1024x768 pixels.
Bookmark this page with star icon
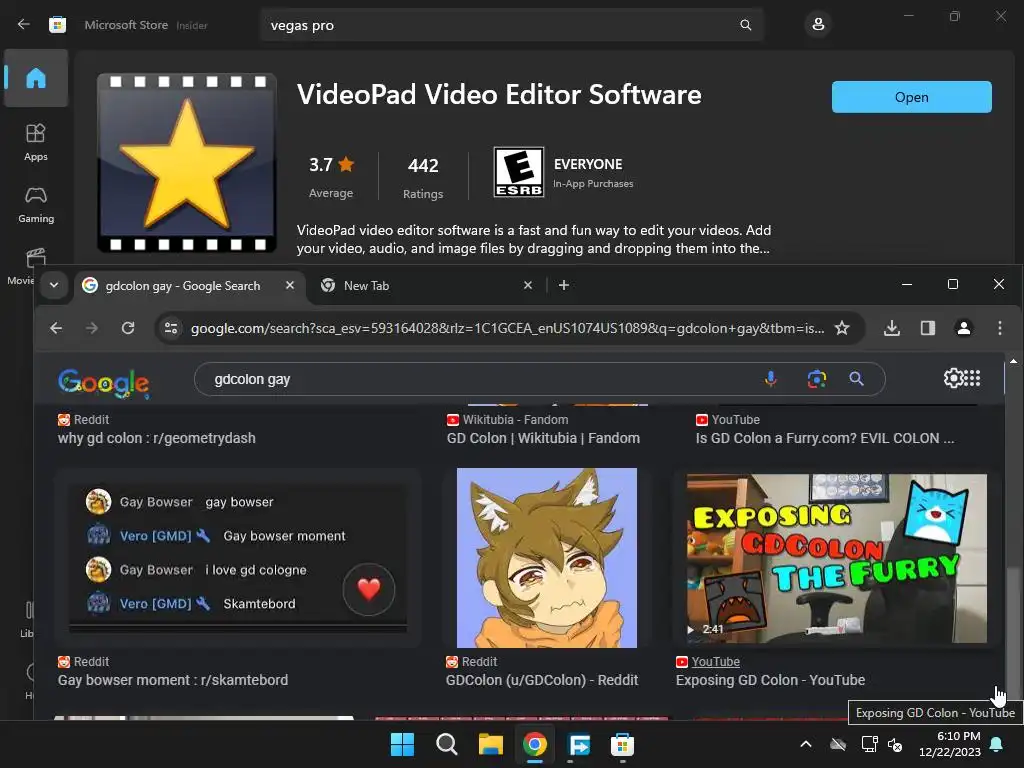(x=842, y=328)
